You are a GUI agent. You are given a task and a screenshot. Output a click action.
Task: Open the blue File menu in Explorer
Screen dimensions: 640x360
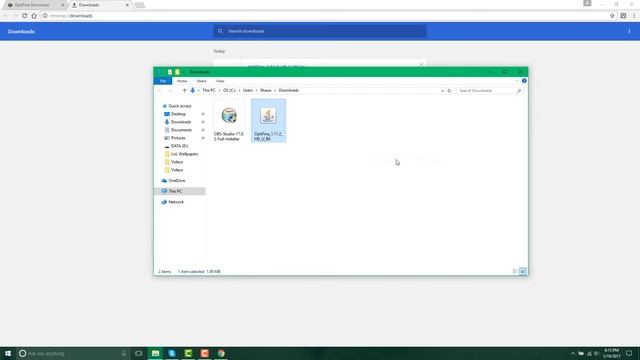162,81
